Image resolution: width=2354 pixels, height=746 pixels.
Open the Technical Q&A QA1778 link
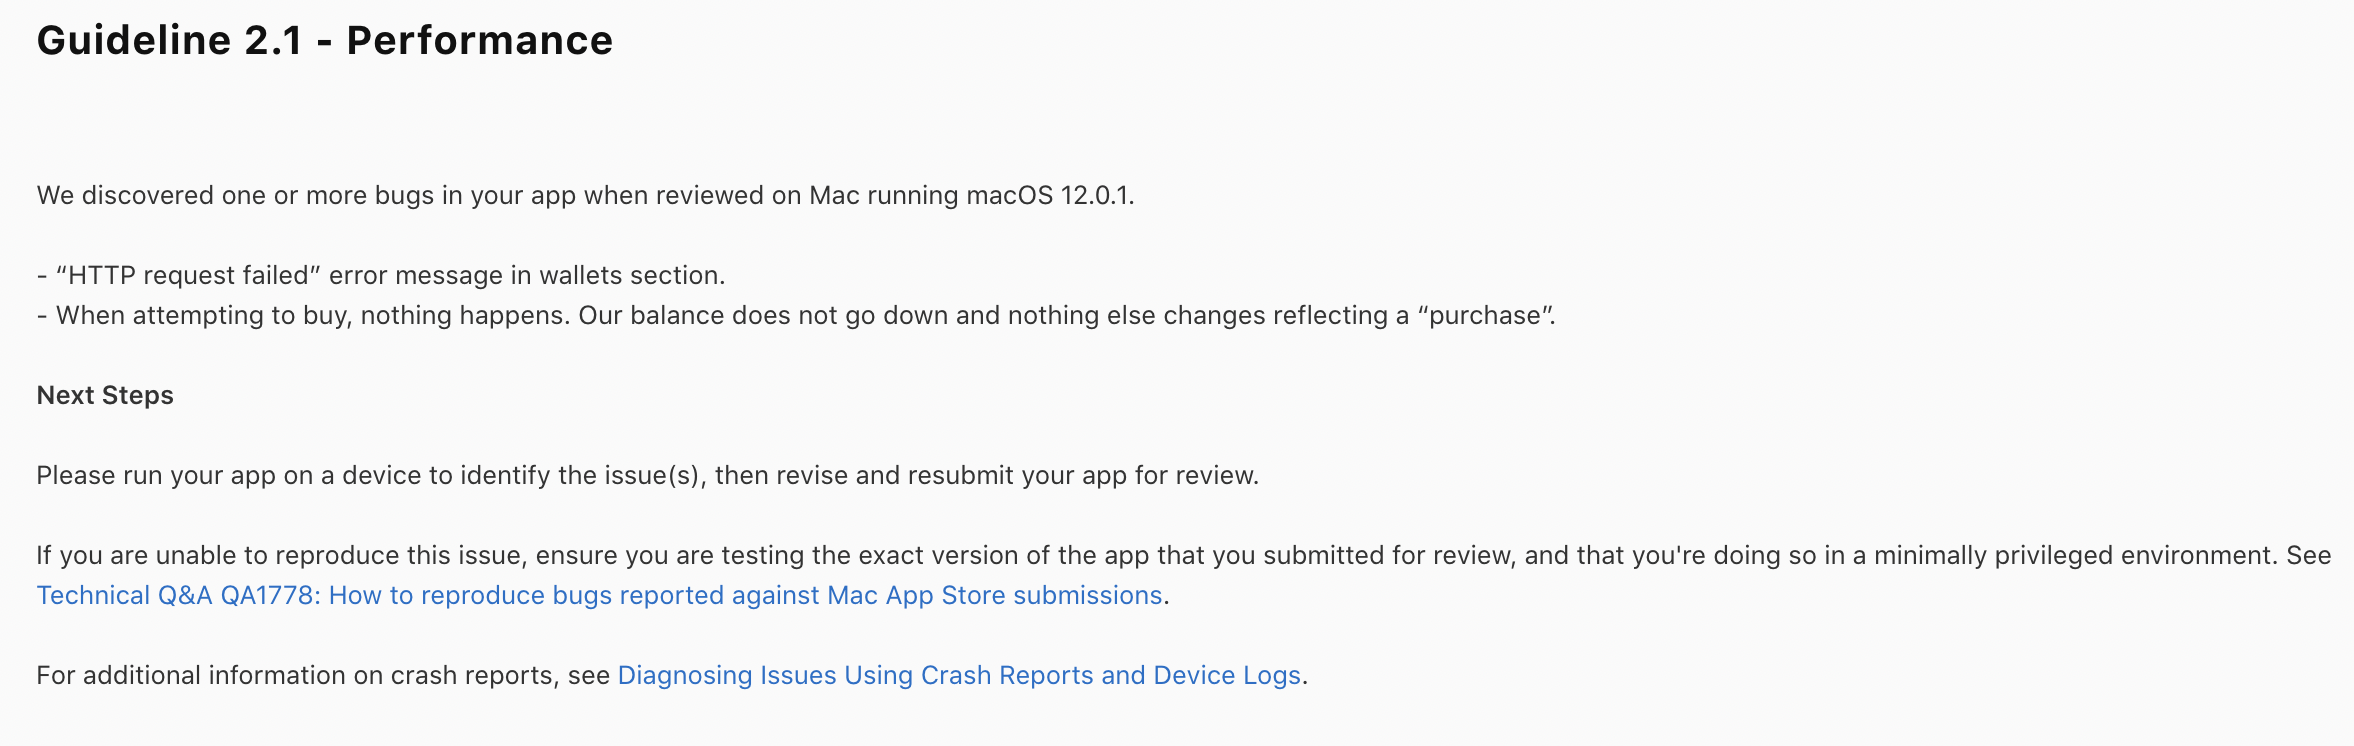tap(598, 596)
